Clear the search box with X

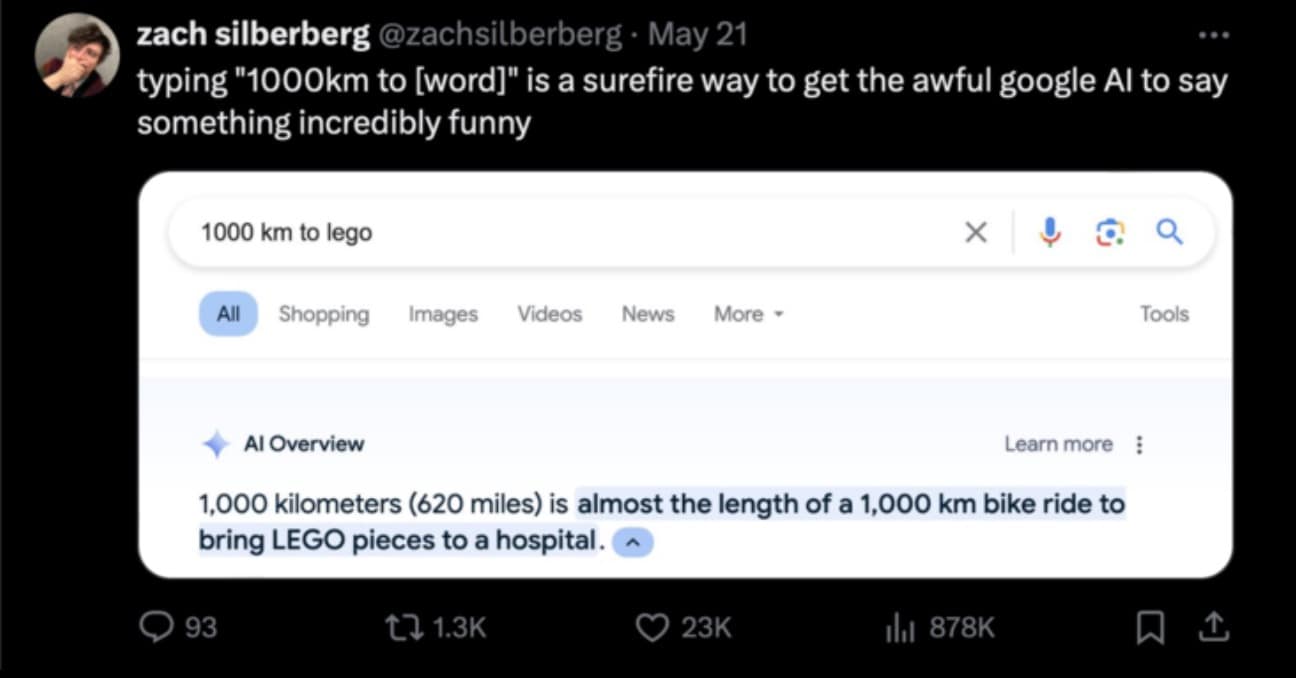click(x=976, y=233)
